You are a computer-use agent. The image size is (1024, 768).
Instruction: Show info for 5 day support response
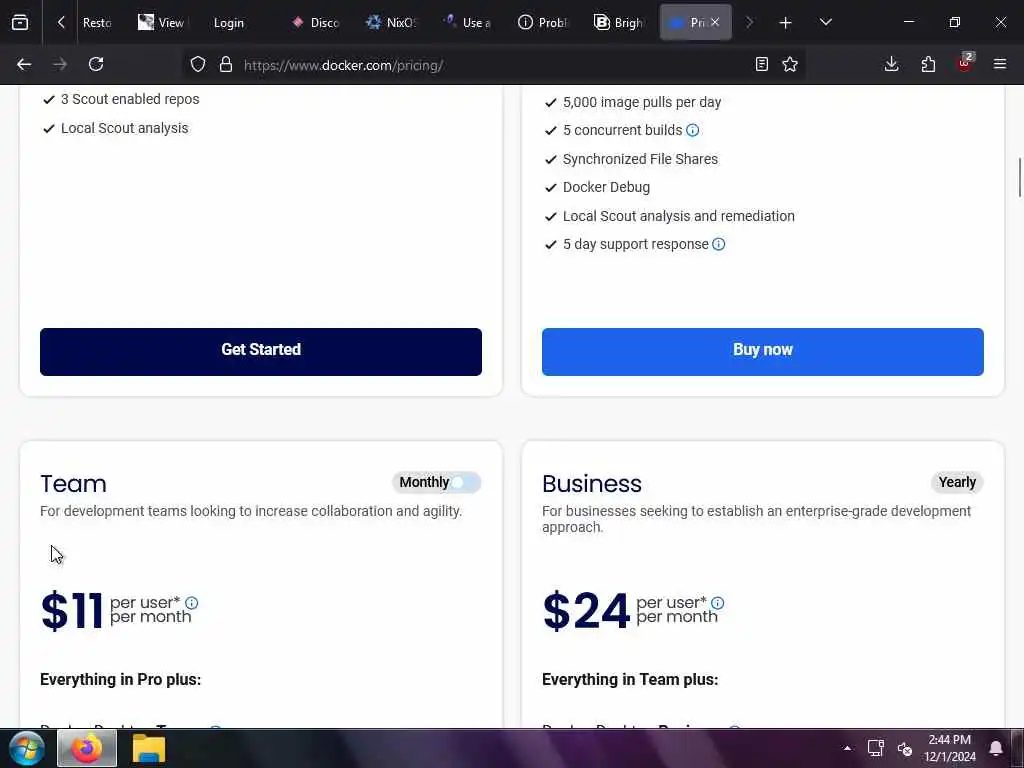(x=718, y=244)
